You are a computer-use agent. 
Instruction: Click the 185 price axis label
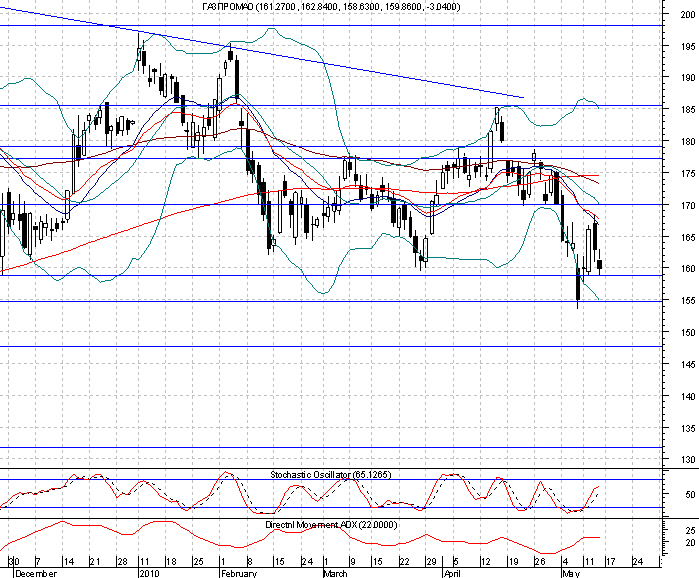coord(688,109)
